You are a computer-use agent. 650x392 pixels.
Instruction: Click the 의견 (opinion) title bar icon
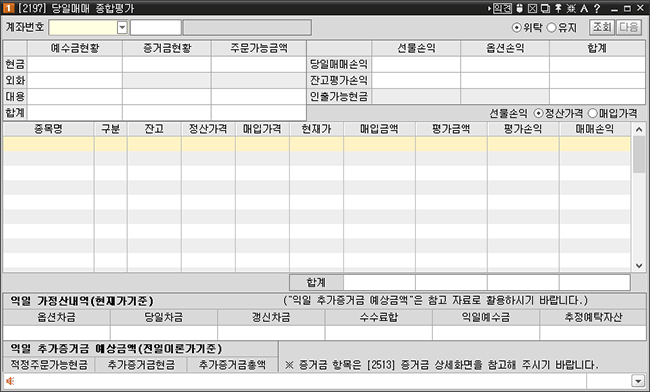pyautogui.click(x=502, y=8)
